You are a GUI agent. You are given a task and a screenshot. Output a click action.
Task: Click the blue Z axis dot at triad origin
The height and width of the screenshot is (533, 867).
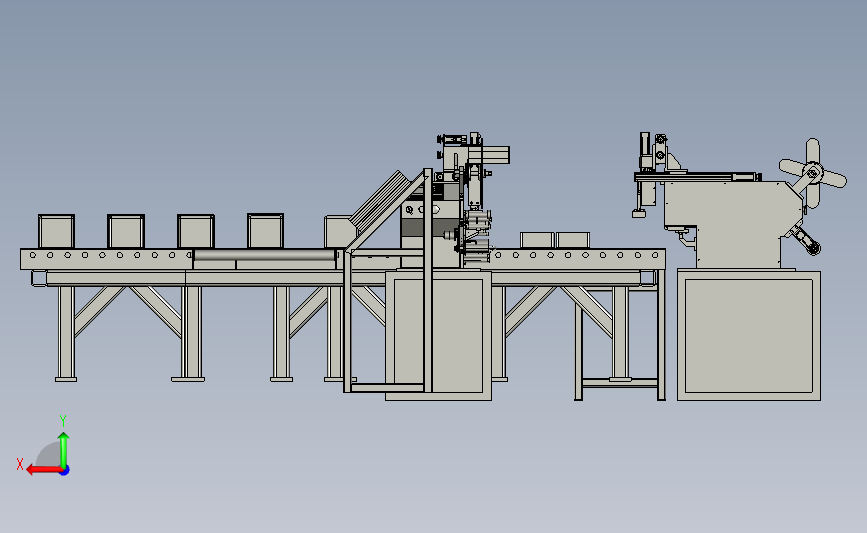65,471
